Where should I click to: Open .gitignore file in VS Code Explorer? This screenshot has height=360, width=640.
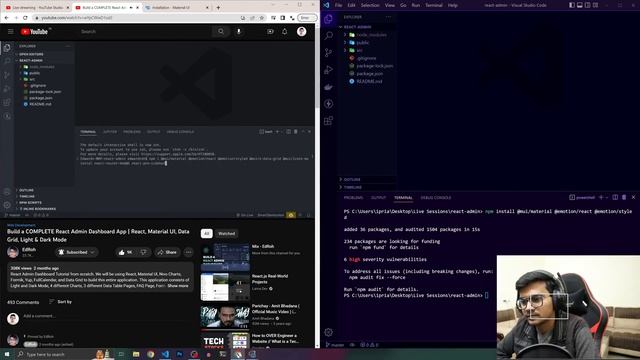tap(367, 58)
